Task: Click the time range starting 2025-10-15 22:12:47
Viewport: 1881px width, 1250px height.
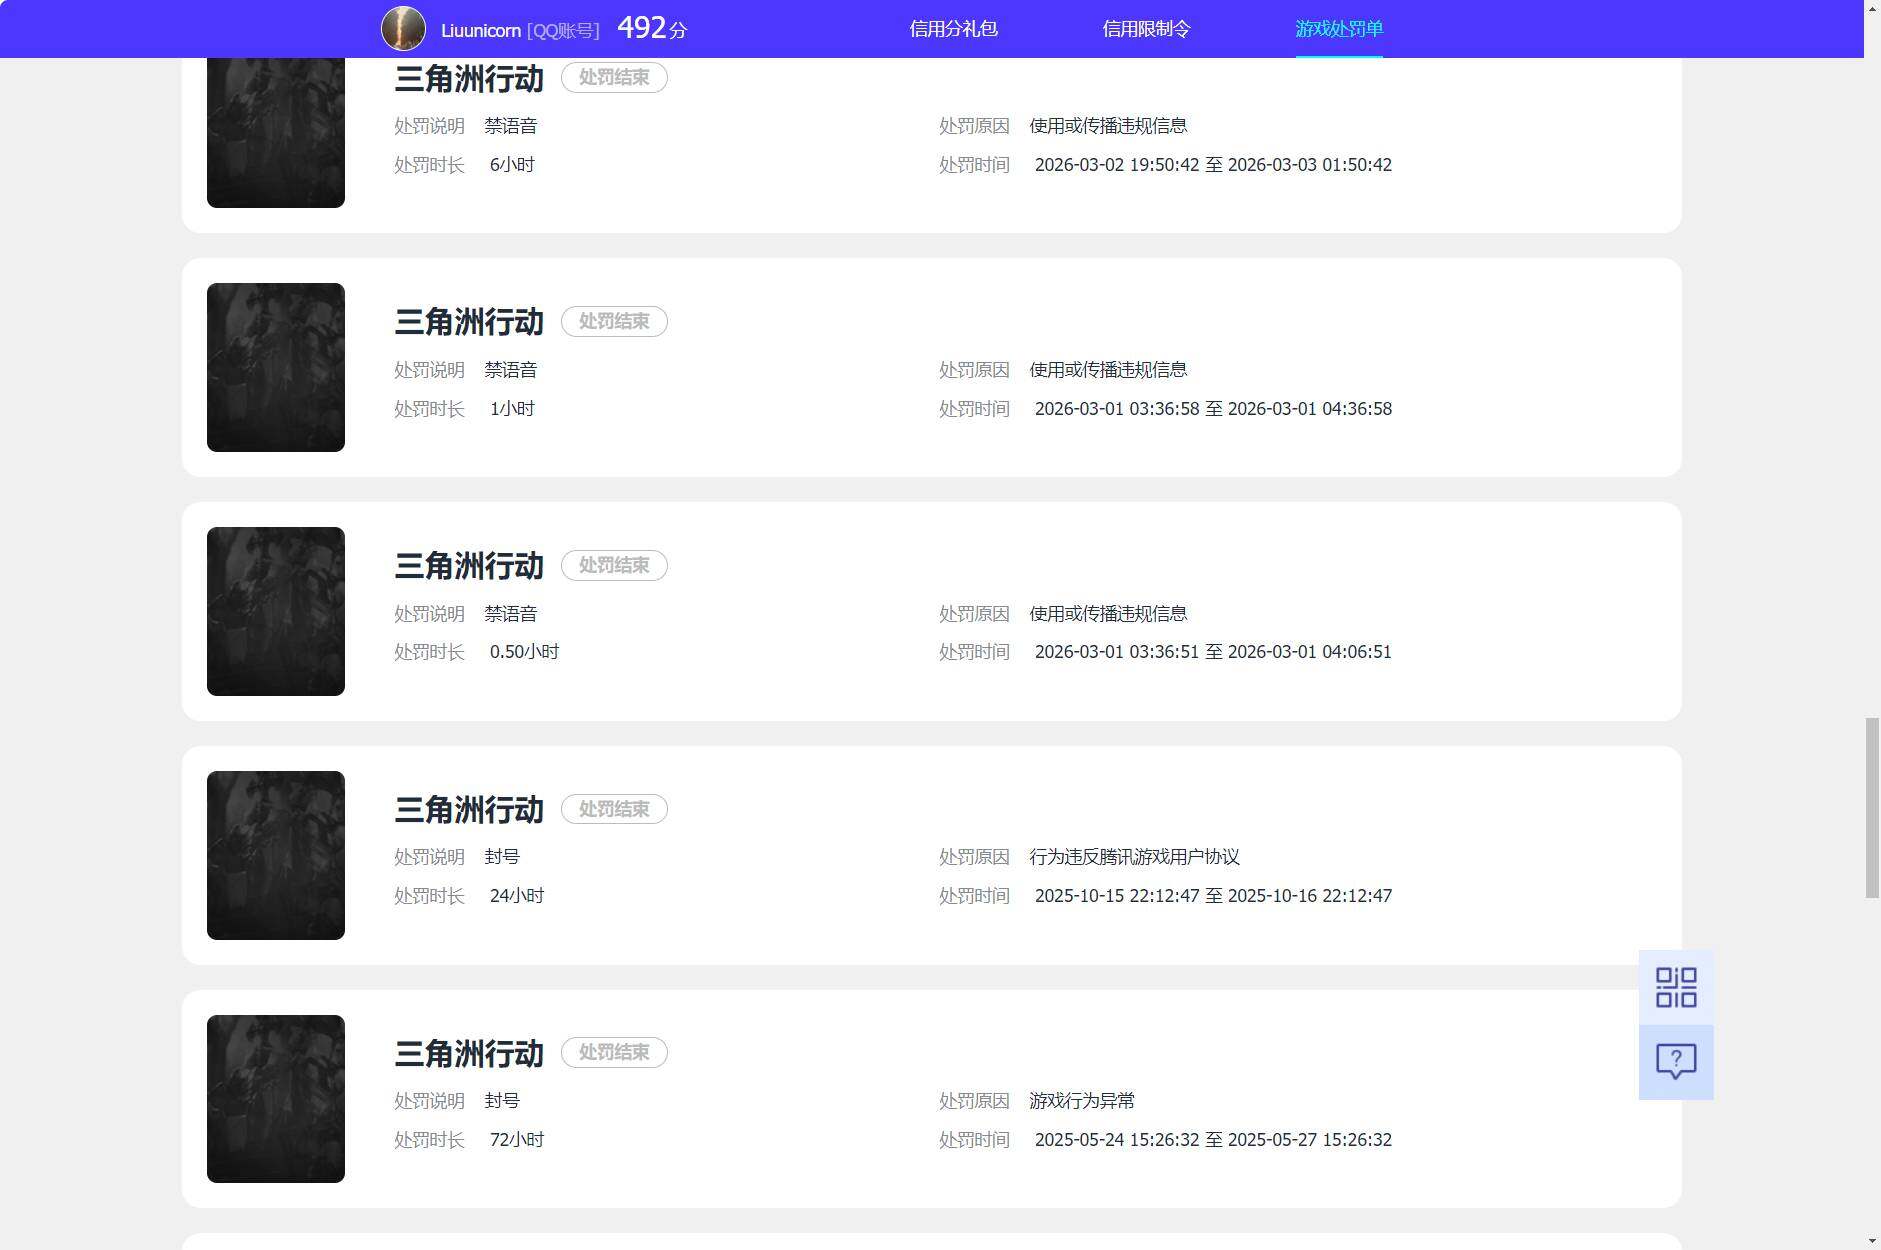Action: [1213, 896]
